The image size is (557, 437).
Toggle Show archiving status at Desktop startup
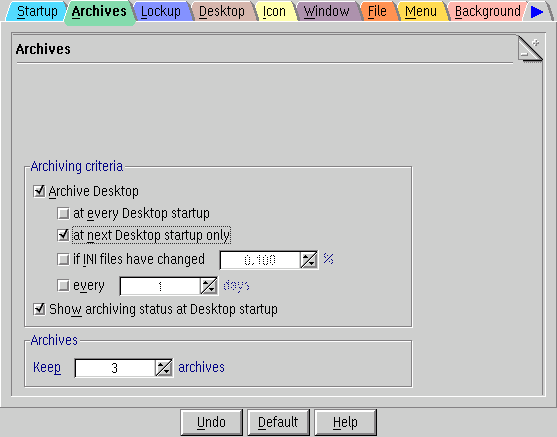(x=39, y=309)
